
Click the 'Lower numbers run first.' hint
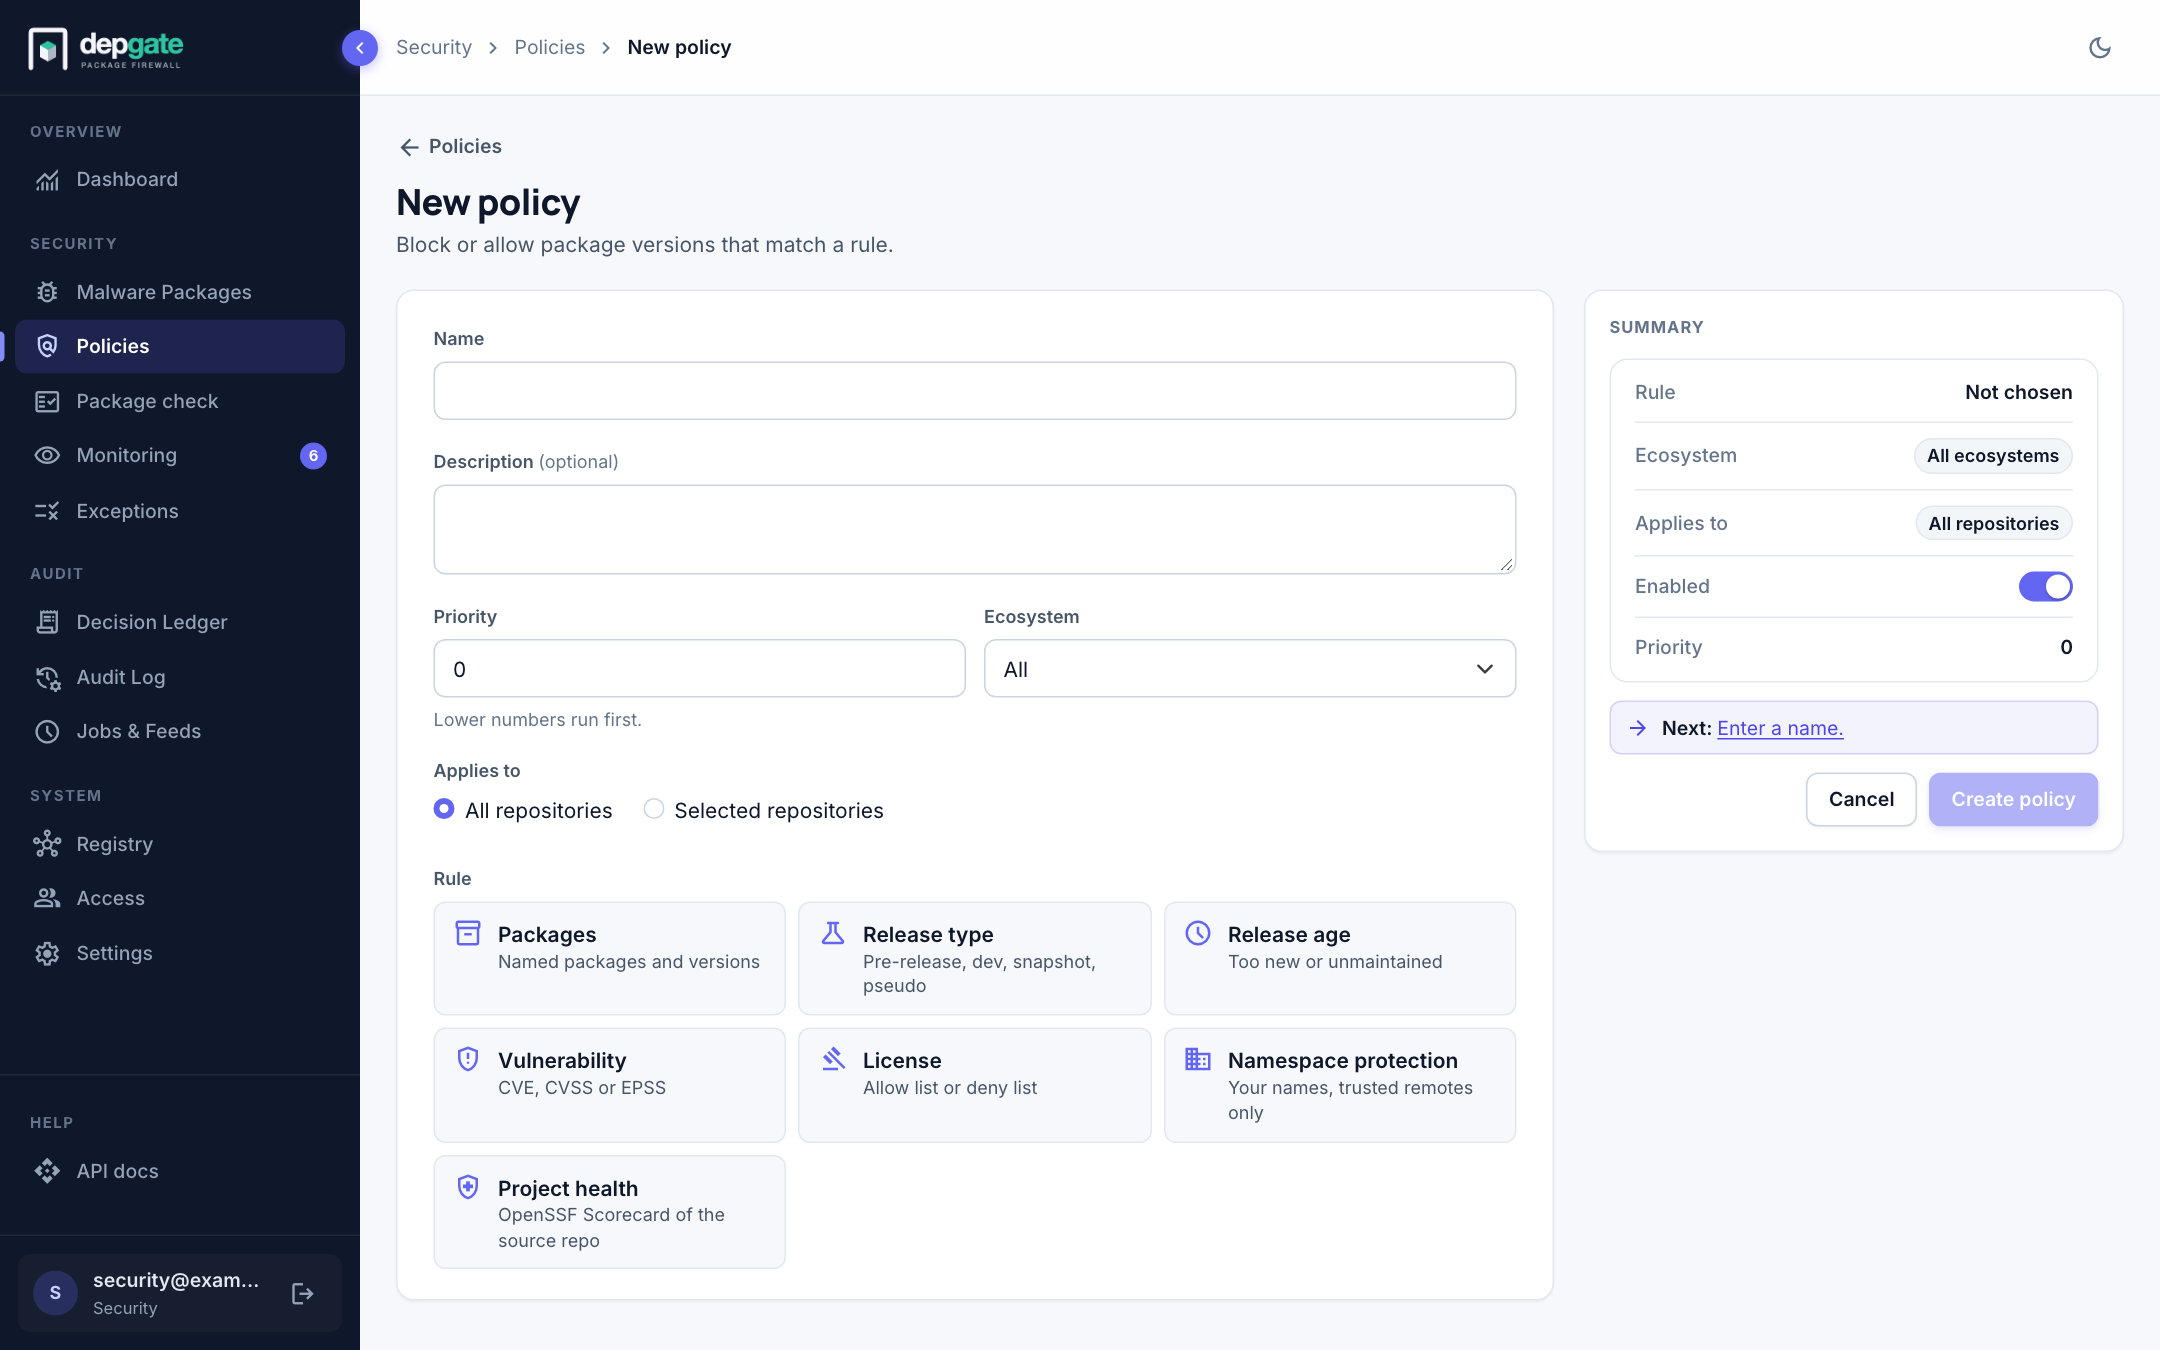click(x=537, y=719)
